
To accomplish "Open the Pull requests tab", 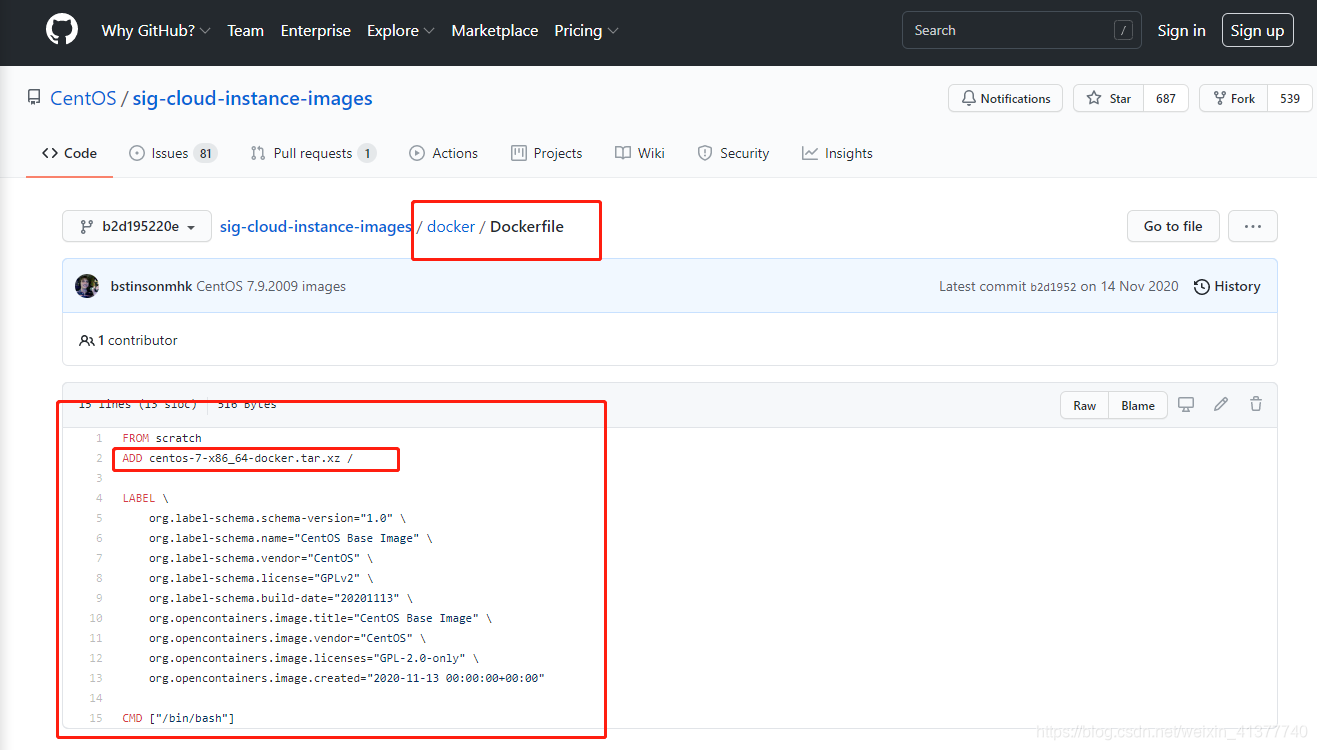I will tap(312, 153).
